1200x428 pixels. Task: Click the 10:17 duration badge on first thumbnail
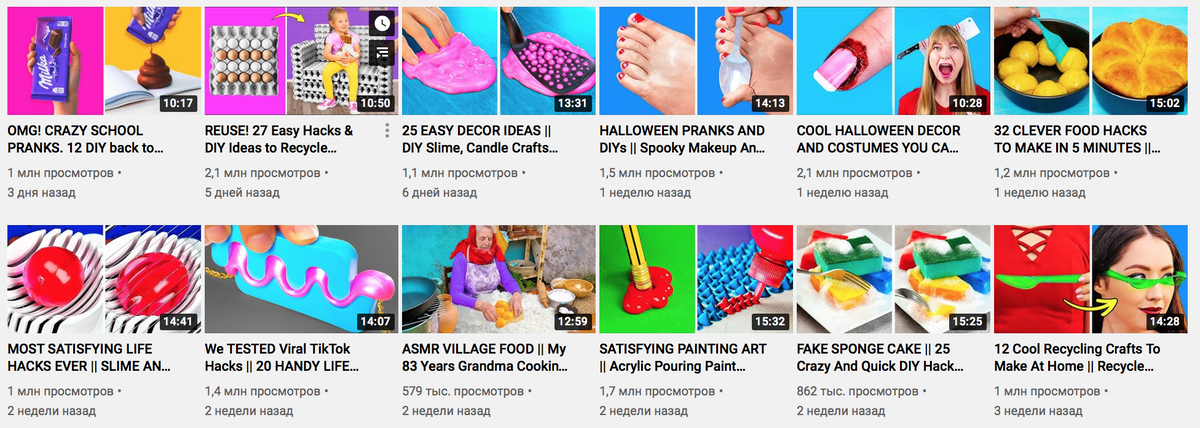click(x=177, y=102)
